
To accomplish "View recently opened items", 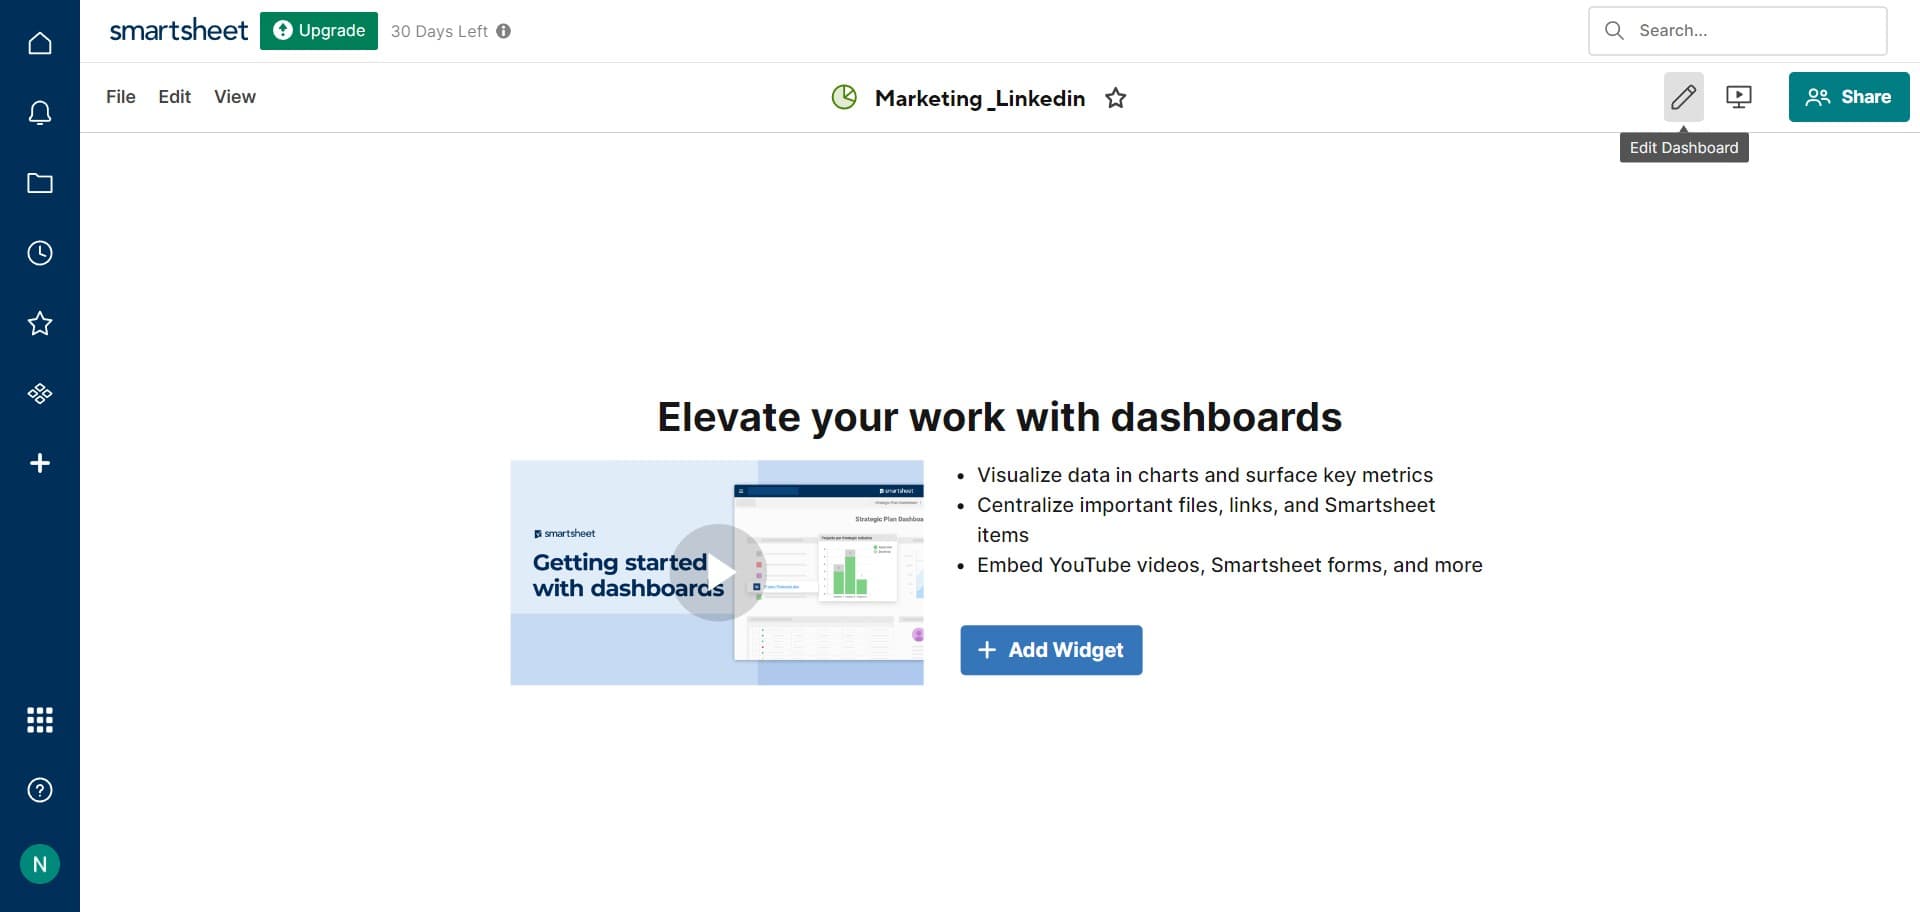I will 40,252.
